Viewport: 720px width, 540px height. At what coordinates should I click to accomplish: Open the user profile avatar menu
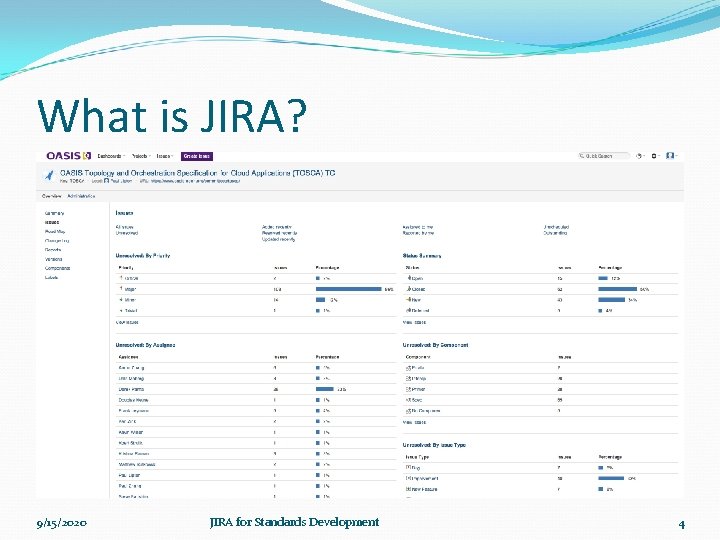pyautogui.click(x=671, y=156)
